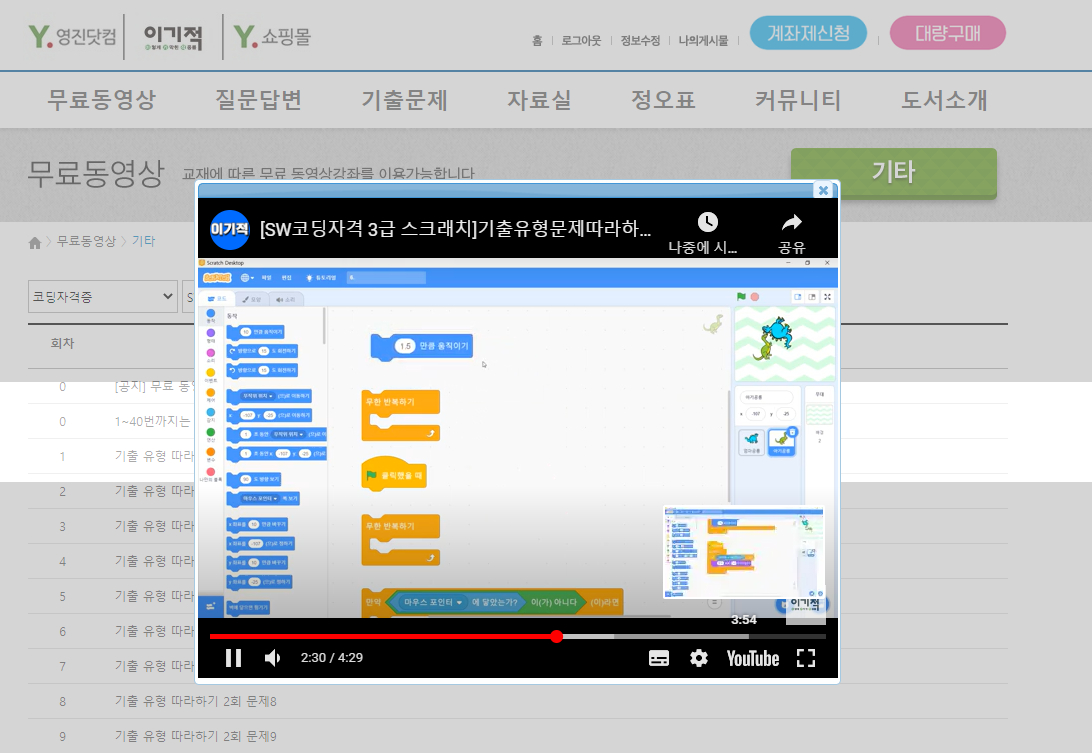Open the 정오표 menu
Image resolution: width=1092 pixels, height=753 pixels.
pyautogui.click(x=663, y=100)
